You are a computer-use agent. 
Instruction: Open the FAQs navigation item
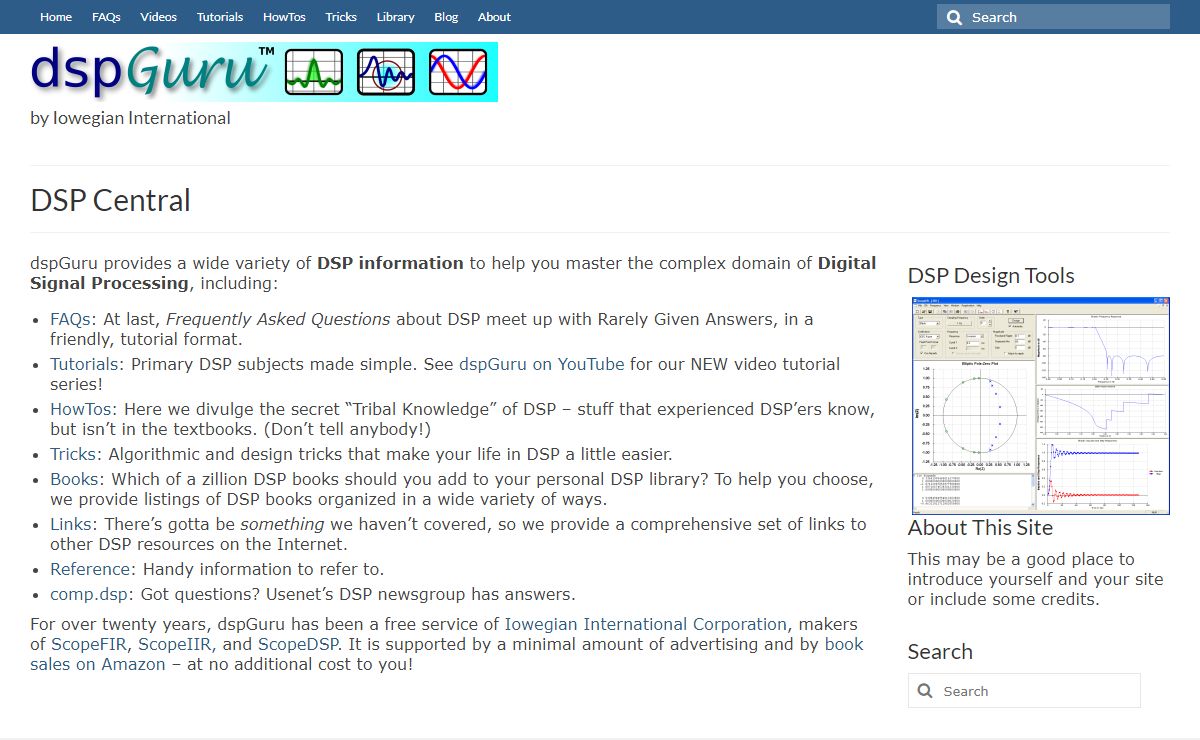point(106,17)
